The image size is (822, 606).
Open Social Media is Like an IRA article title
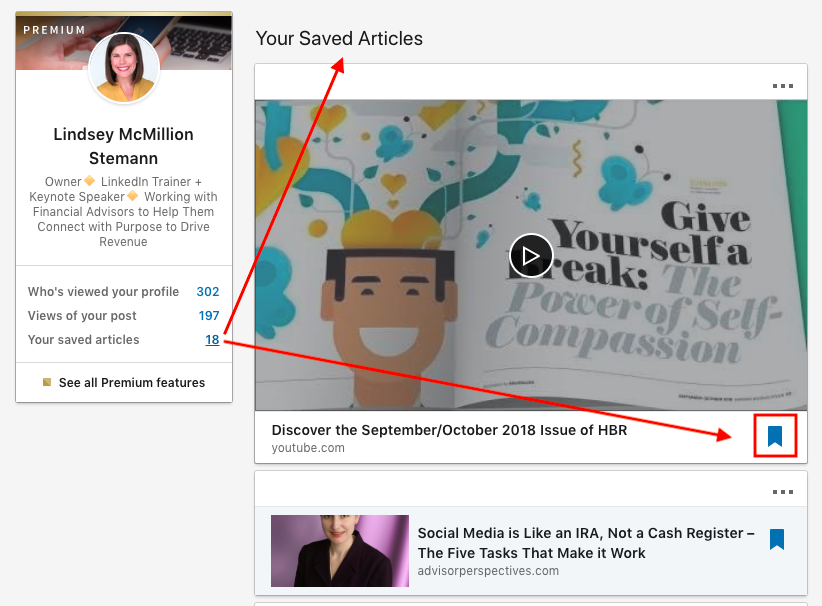tap(586, 543)
